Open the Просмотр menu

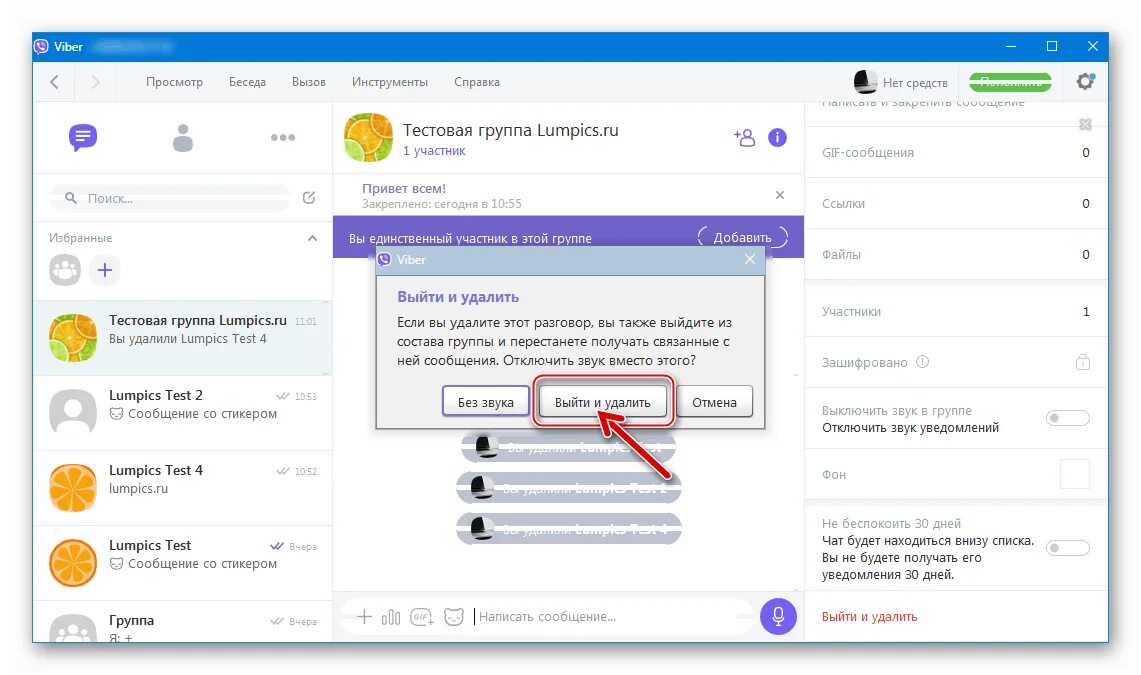(174, 82)
